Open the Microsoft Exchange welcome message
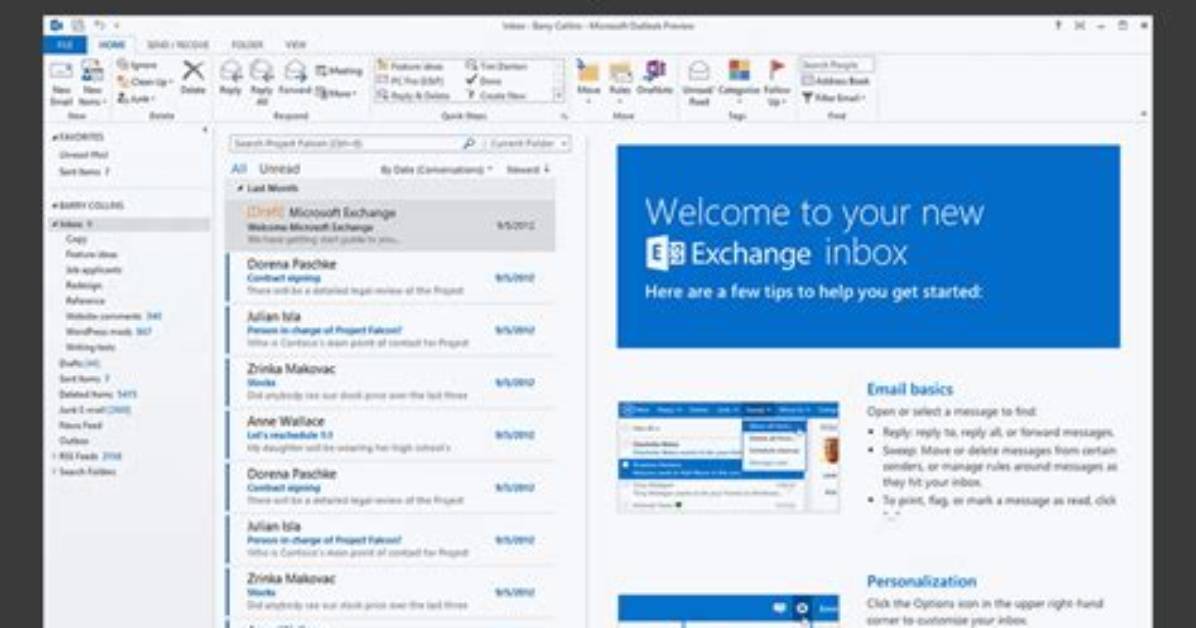The image size is (1196, 628). coord(391,225)
